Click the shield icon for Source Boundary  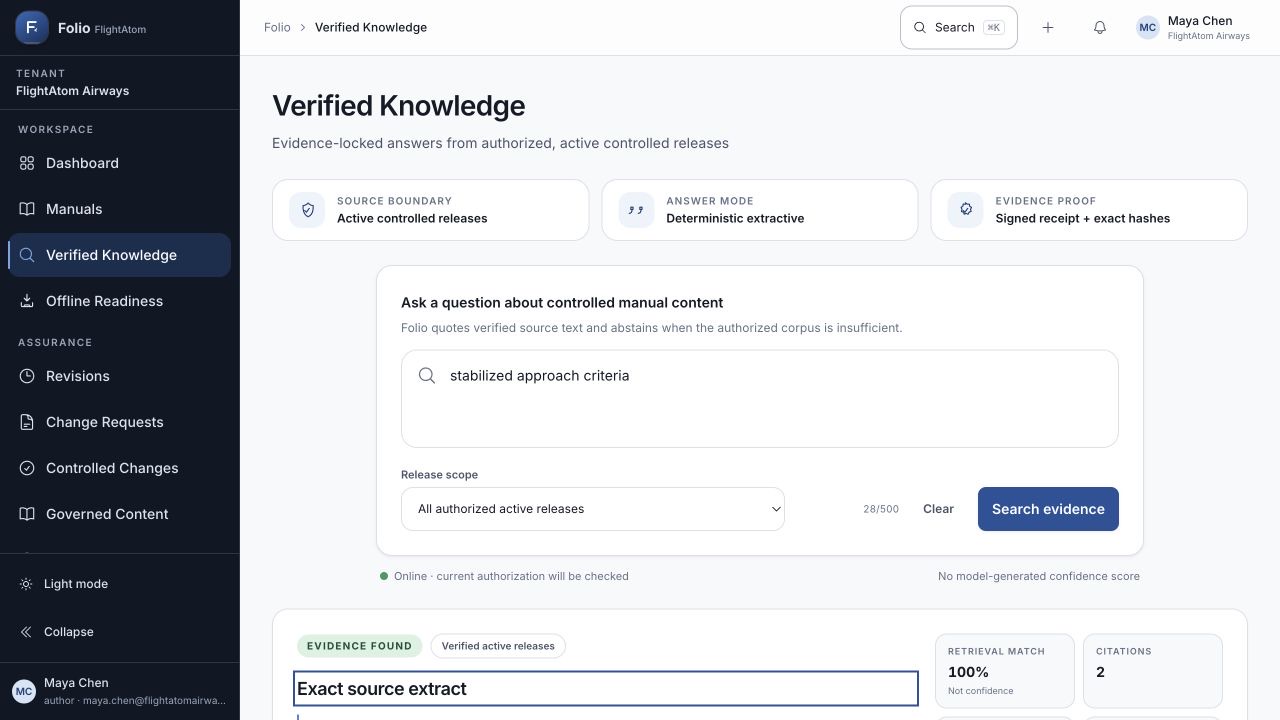pyautogui.click(x=307, y=210)
